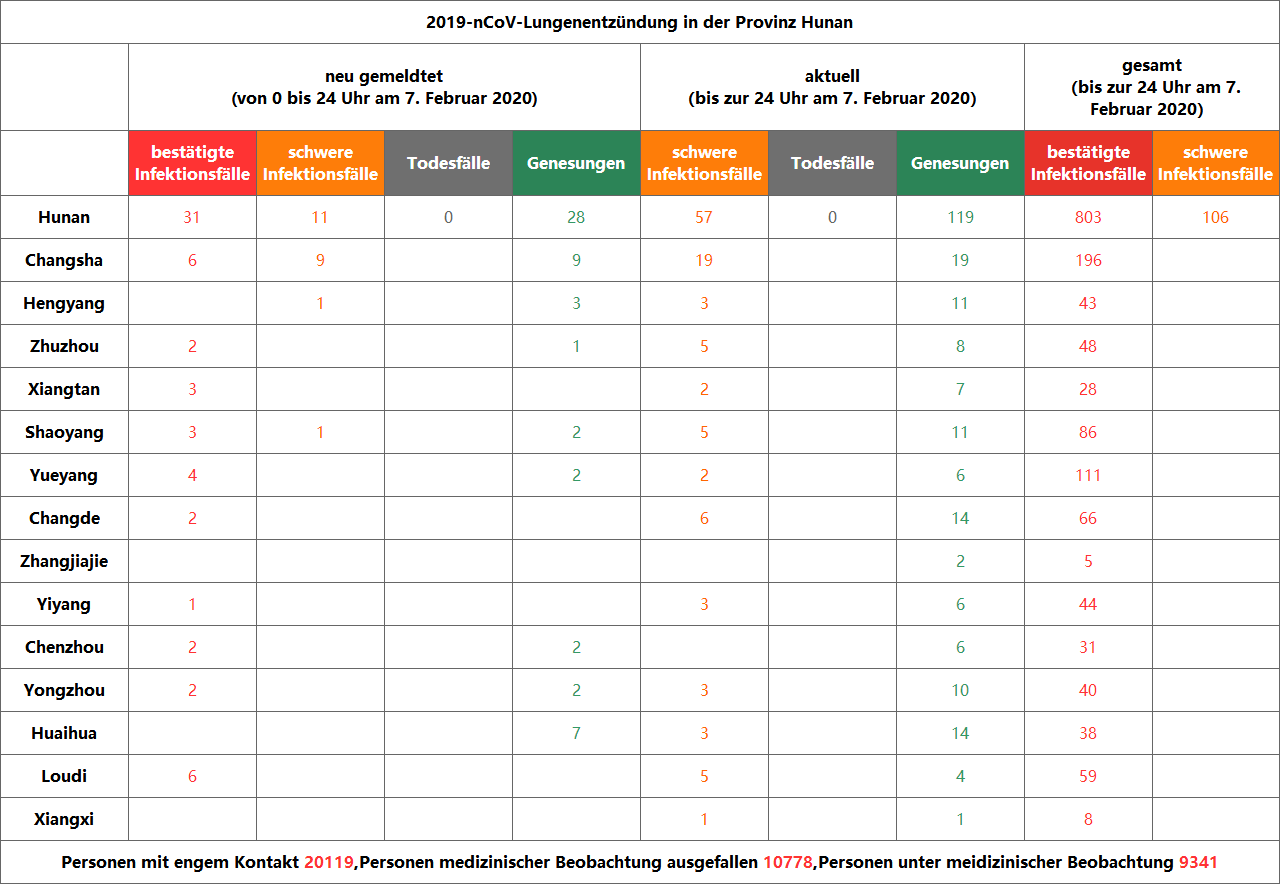
Task: Click gray Todesfälle header under "neu gemeldtet"
Action: tap(448, 163)
